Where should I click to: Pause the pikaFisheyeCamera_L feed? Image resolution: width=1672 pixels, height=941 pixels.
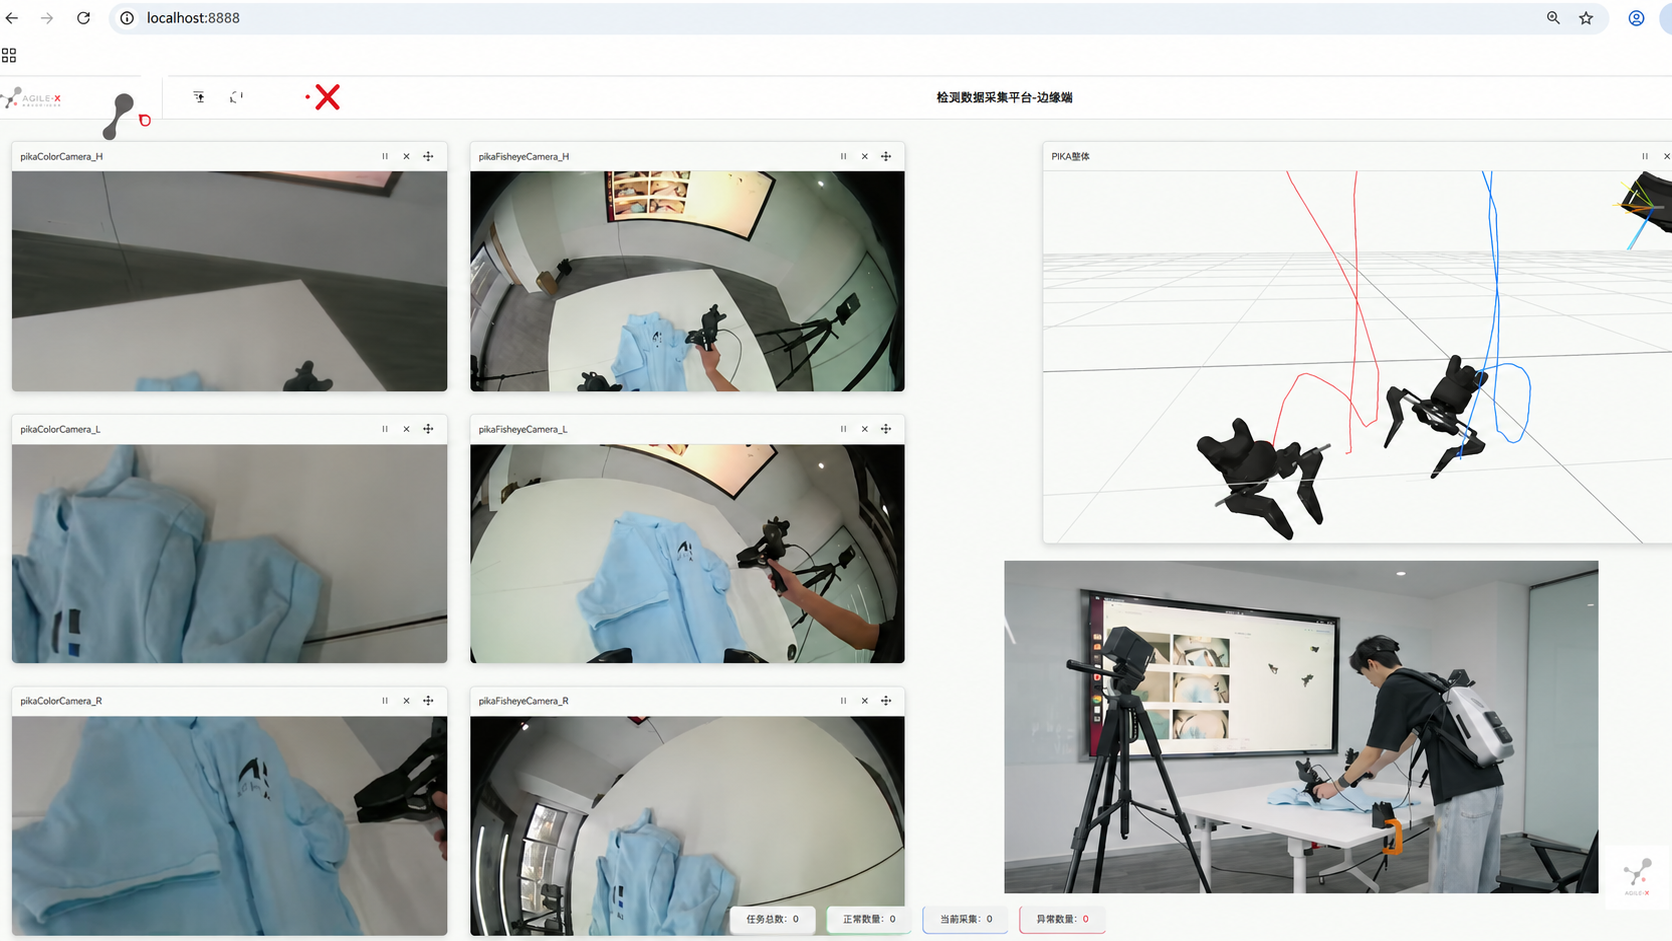click(843, 429)
